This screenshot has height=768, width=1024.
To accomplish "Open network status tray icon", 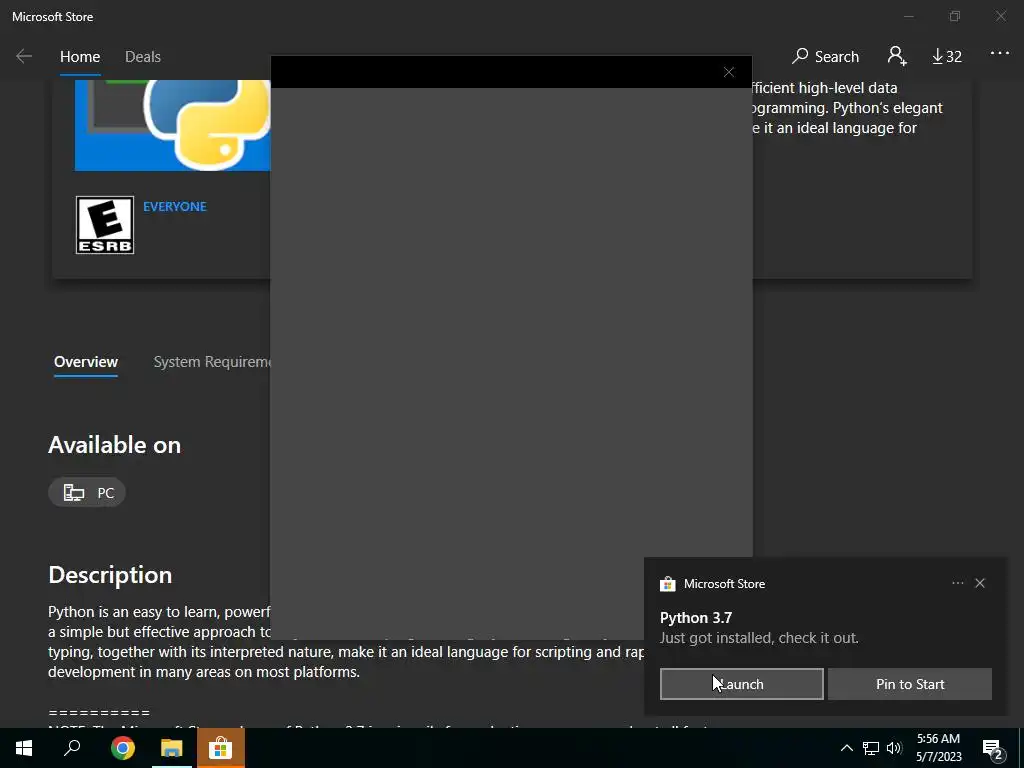I will (x=871, y=748).
